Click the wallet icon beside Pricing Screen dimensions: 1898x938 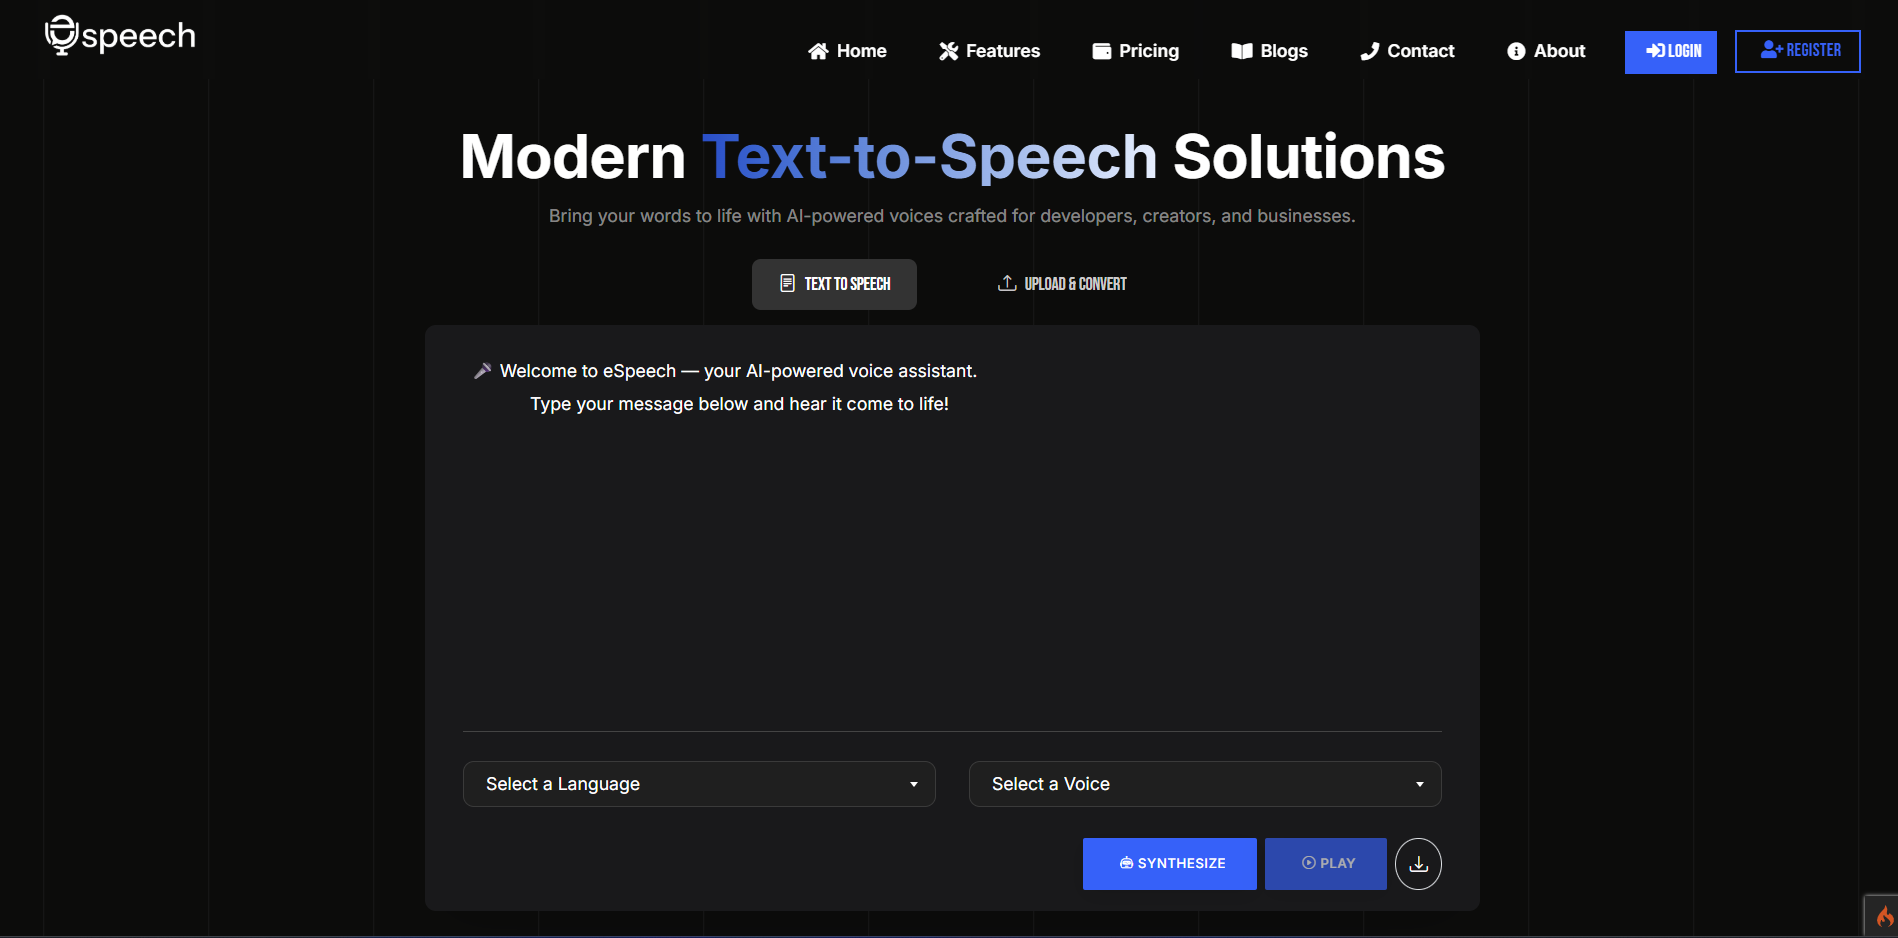tap(1101, 51)
